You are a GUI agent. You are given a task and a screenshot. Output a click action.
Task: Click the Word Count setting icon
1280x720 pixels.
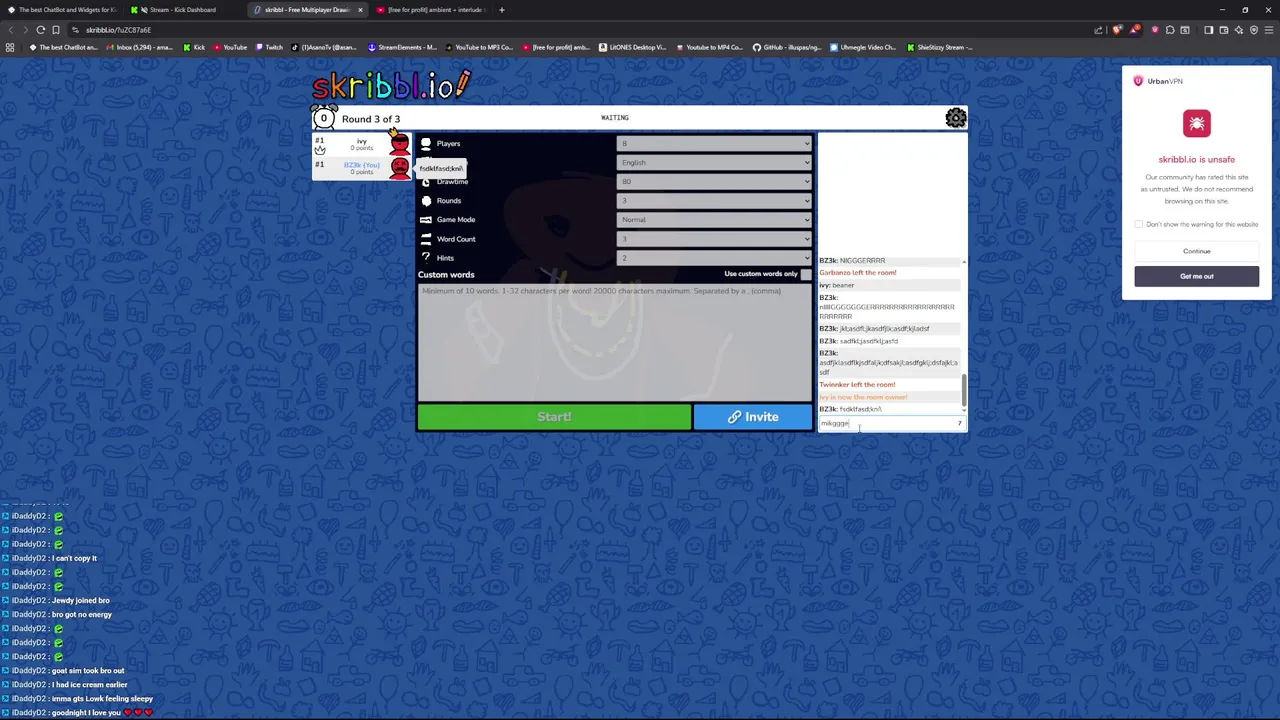coord(426,239)
